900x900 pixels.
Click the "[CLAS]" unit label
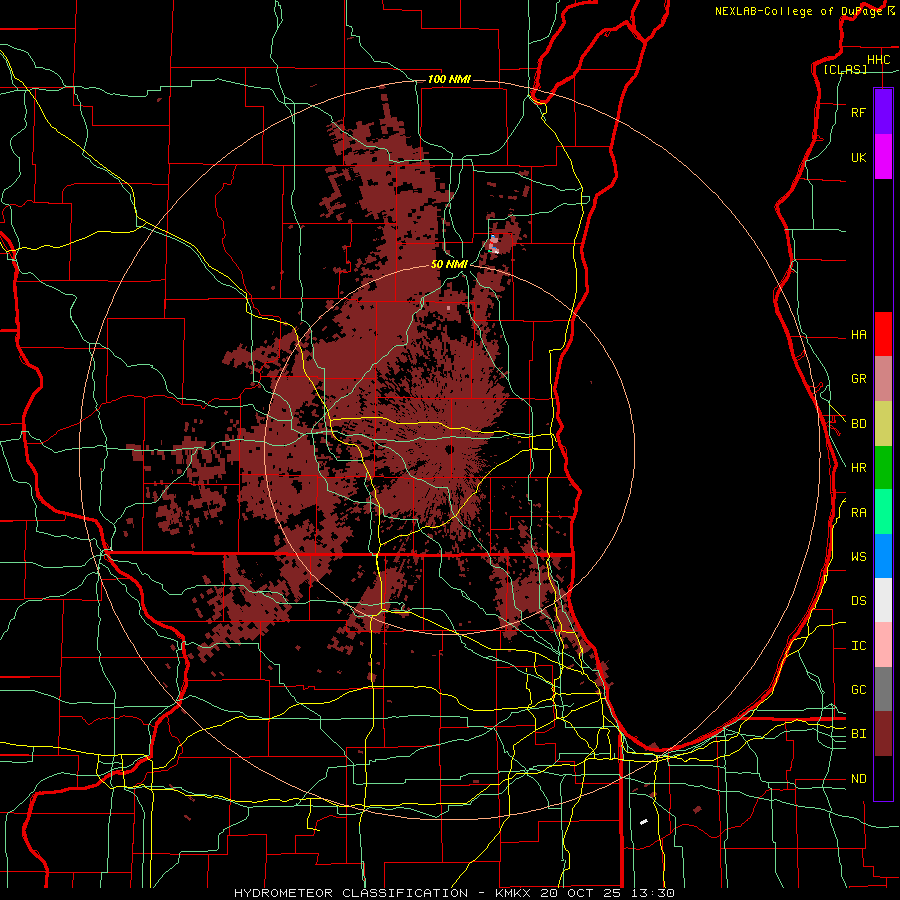[845, 69]
